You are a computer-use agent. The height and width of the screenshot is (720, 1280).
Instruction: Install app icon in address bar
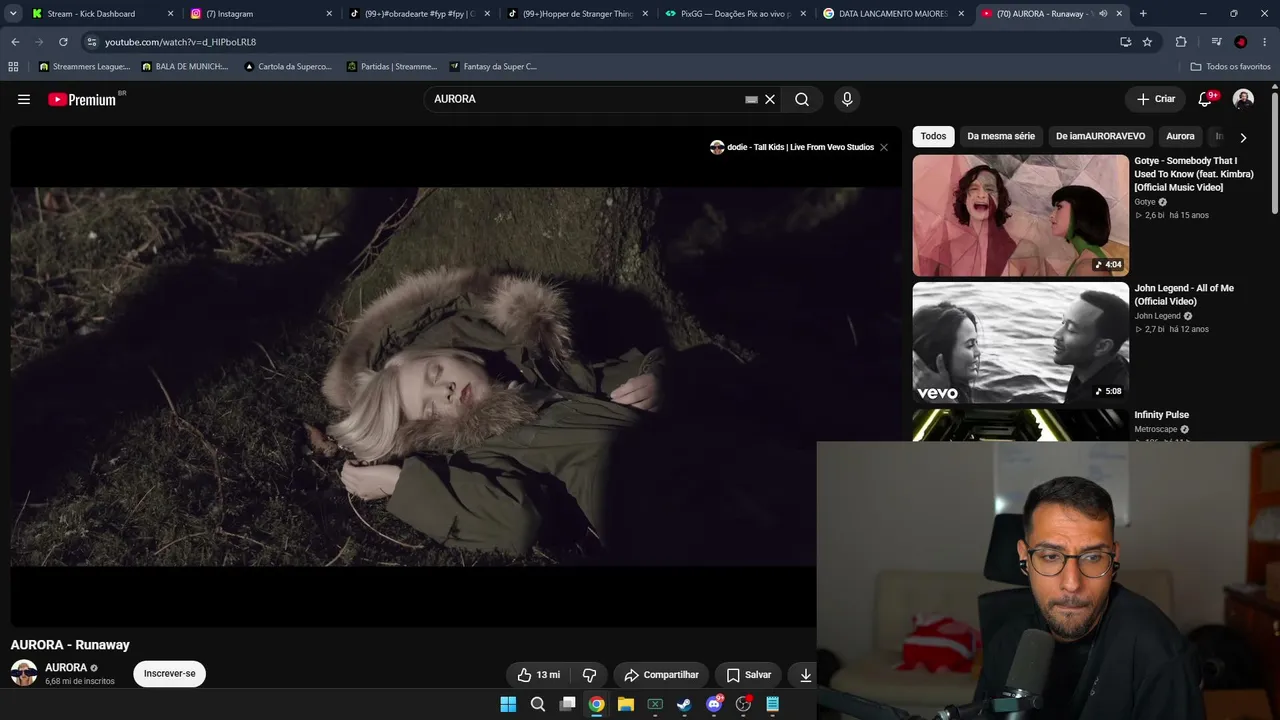pos(1126,42)
